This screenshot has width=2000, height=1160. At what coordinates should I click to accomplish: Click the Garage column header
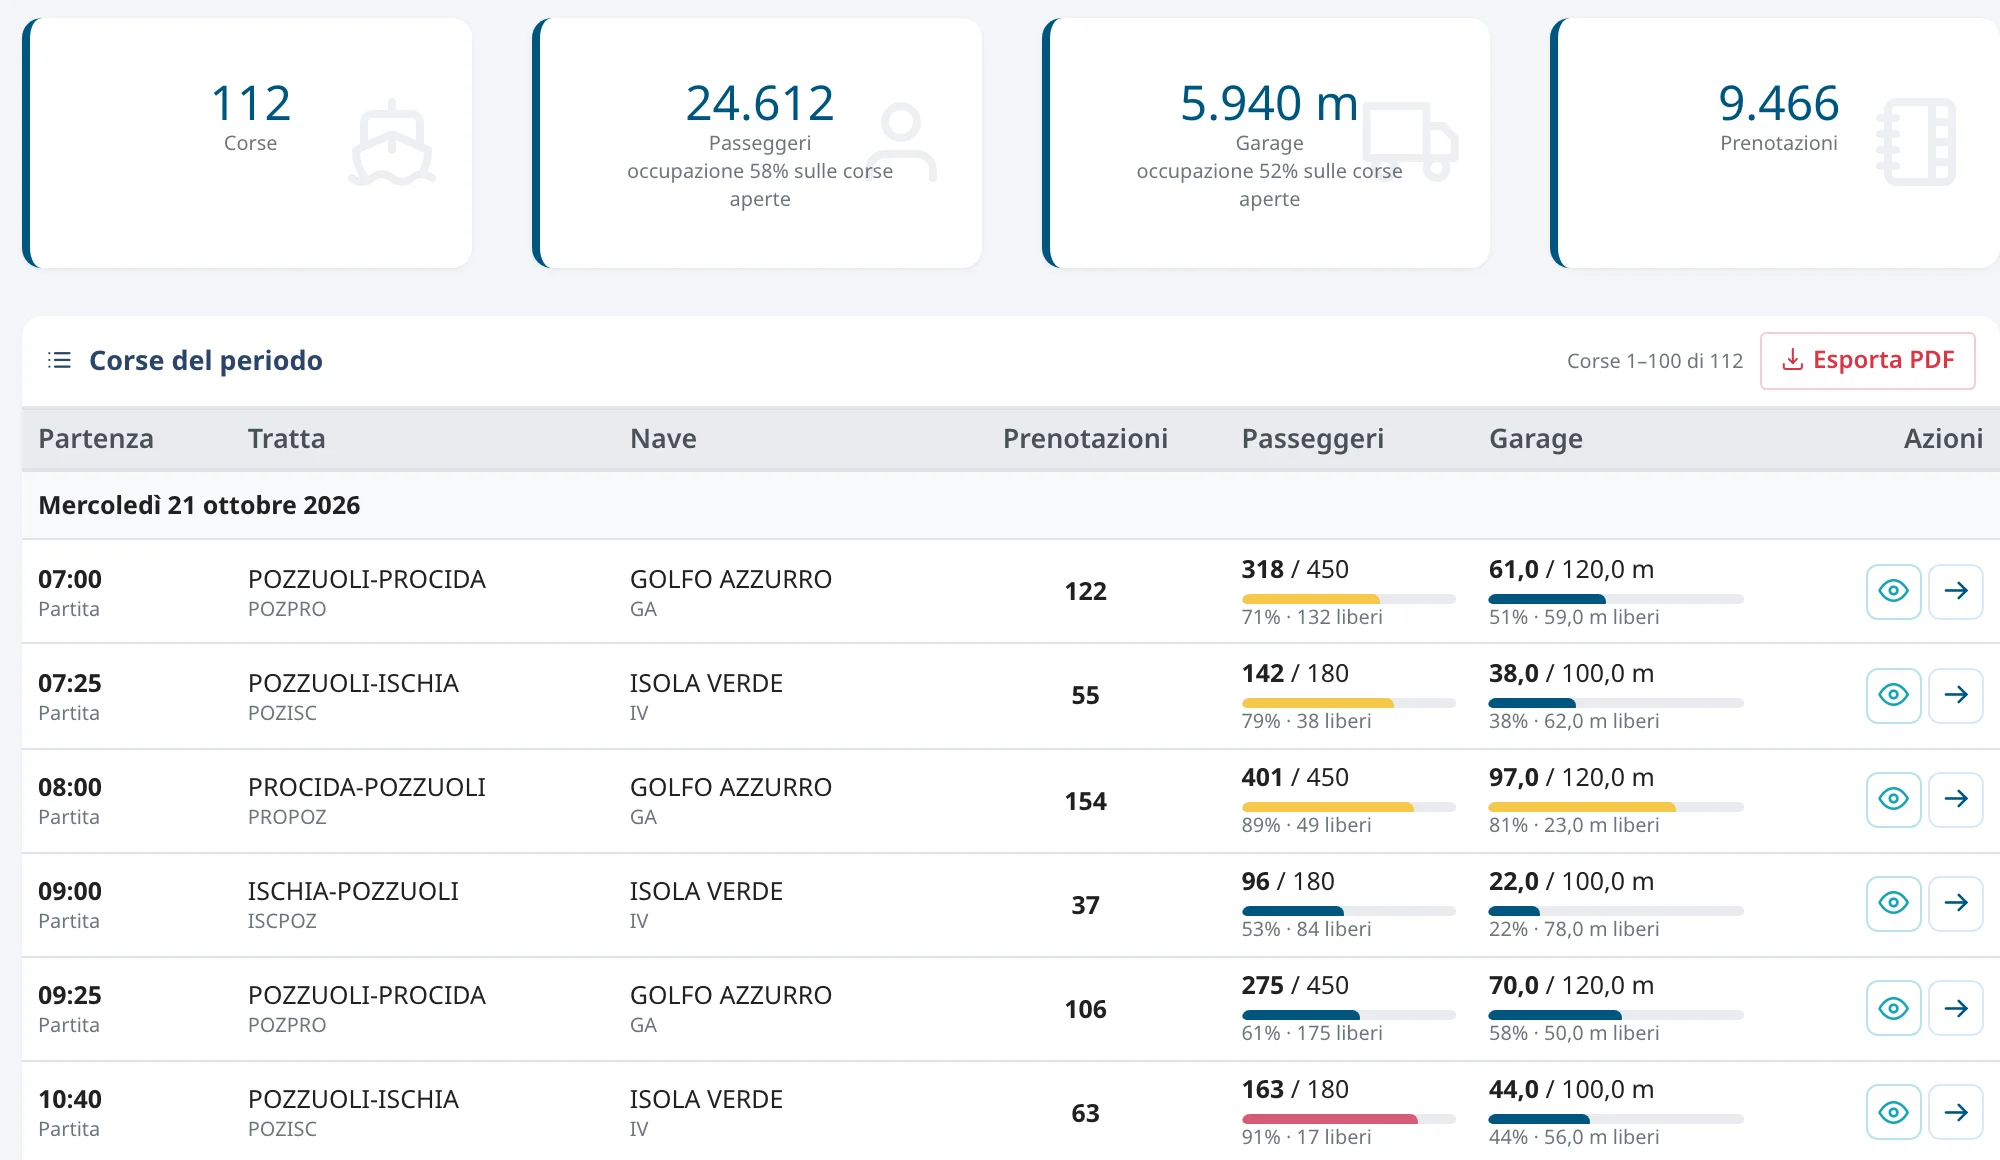[x=1535, y=438]
